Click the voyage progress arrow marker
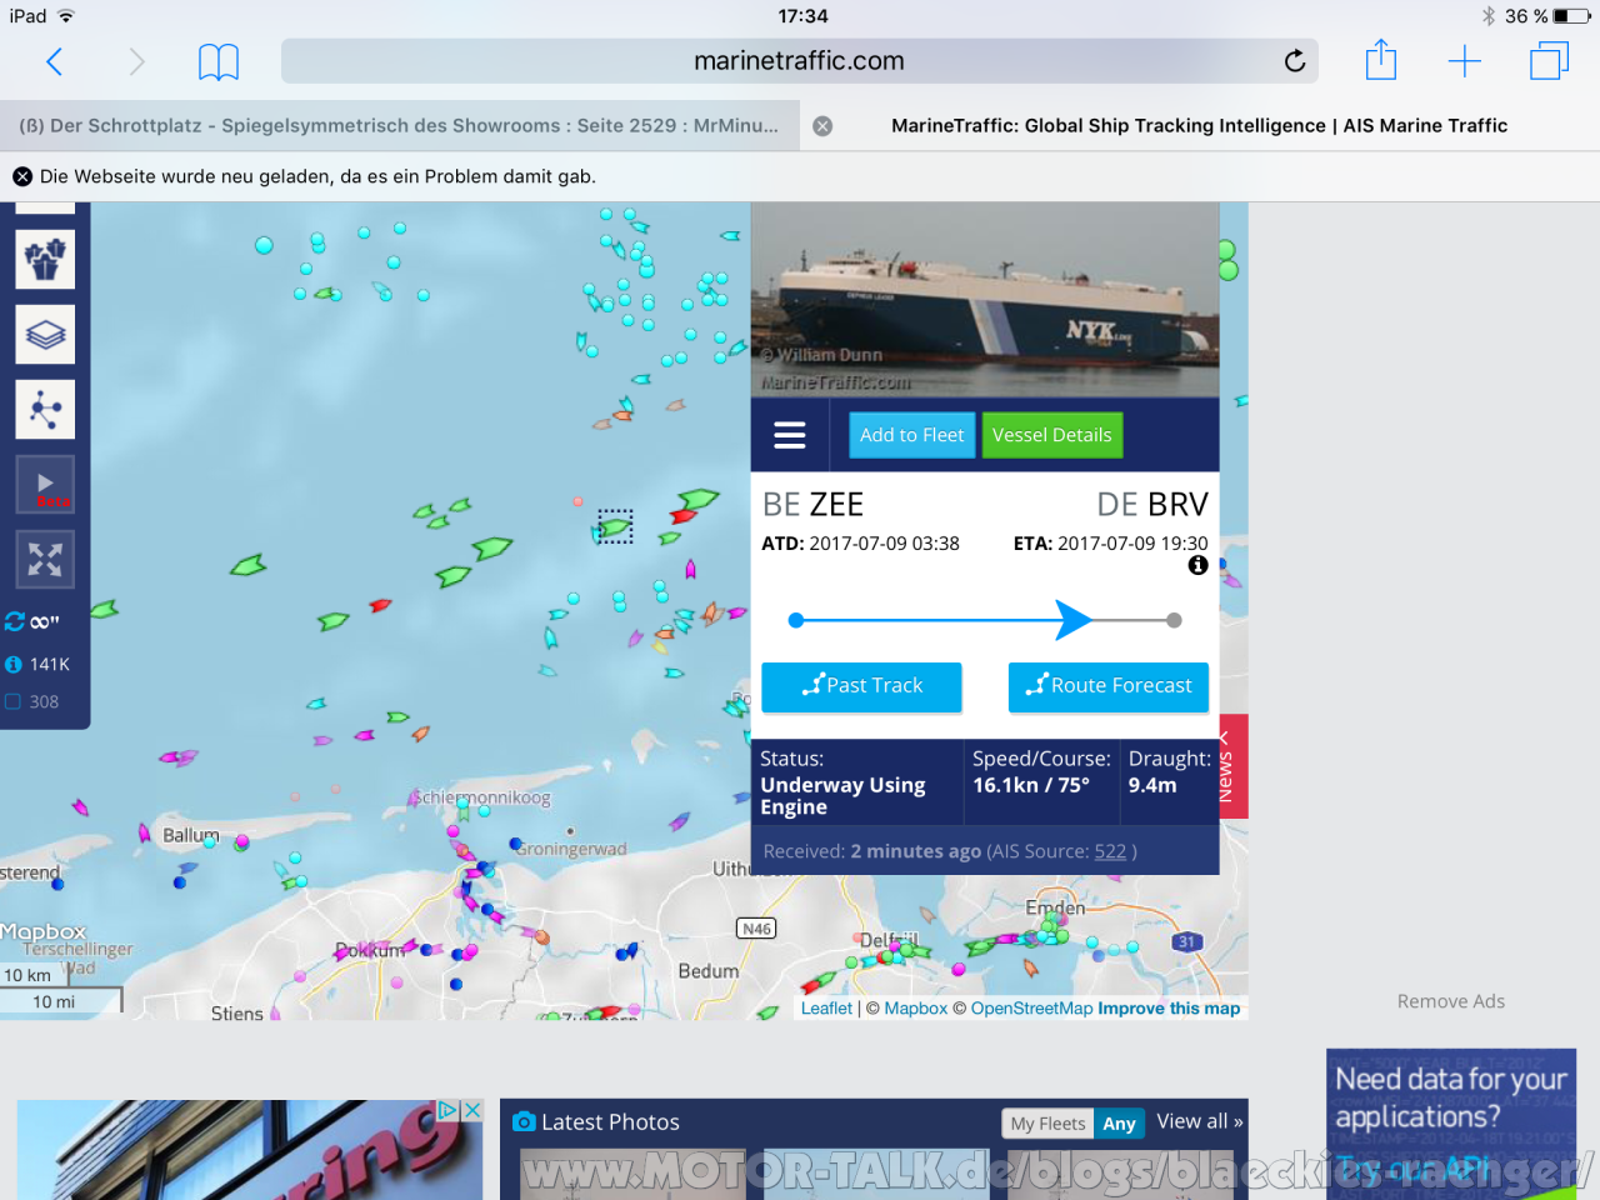This screenshot has height=1200, width=1600. pyautogui.click(x=1073, y=620)
